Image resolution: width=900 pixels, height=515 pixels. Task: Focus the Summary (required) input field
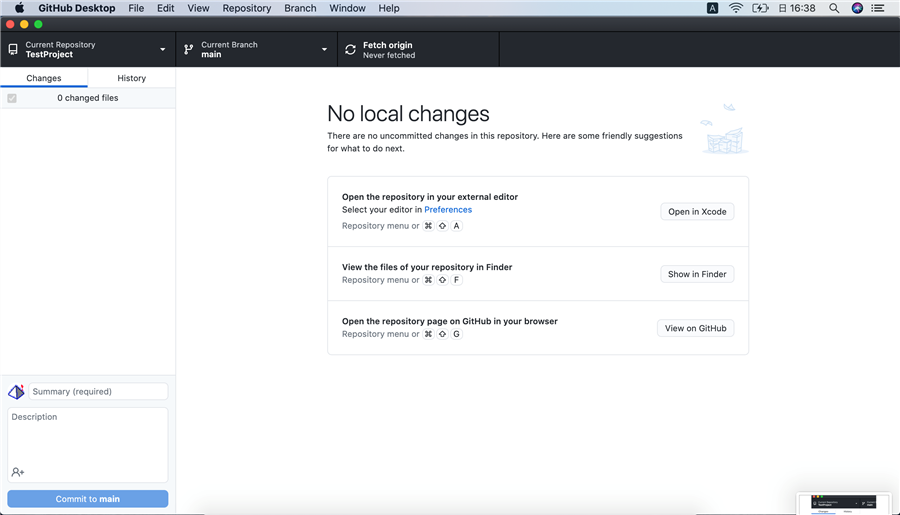click(x=98, y=392)
